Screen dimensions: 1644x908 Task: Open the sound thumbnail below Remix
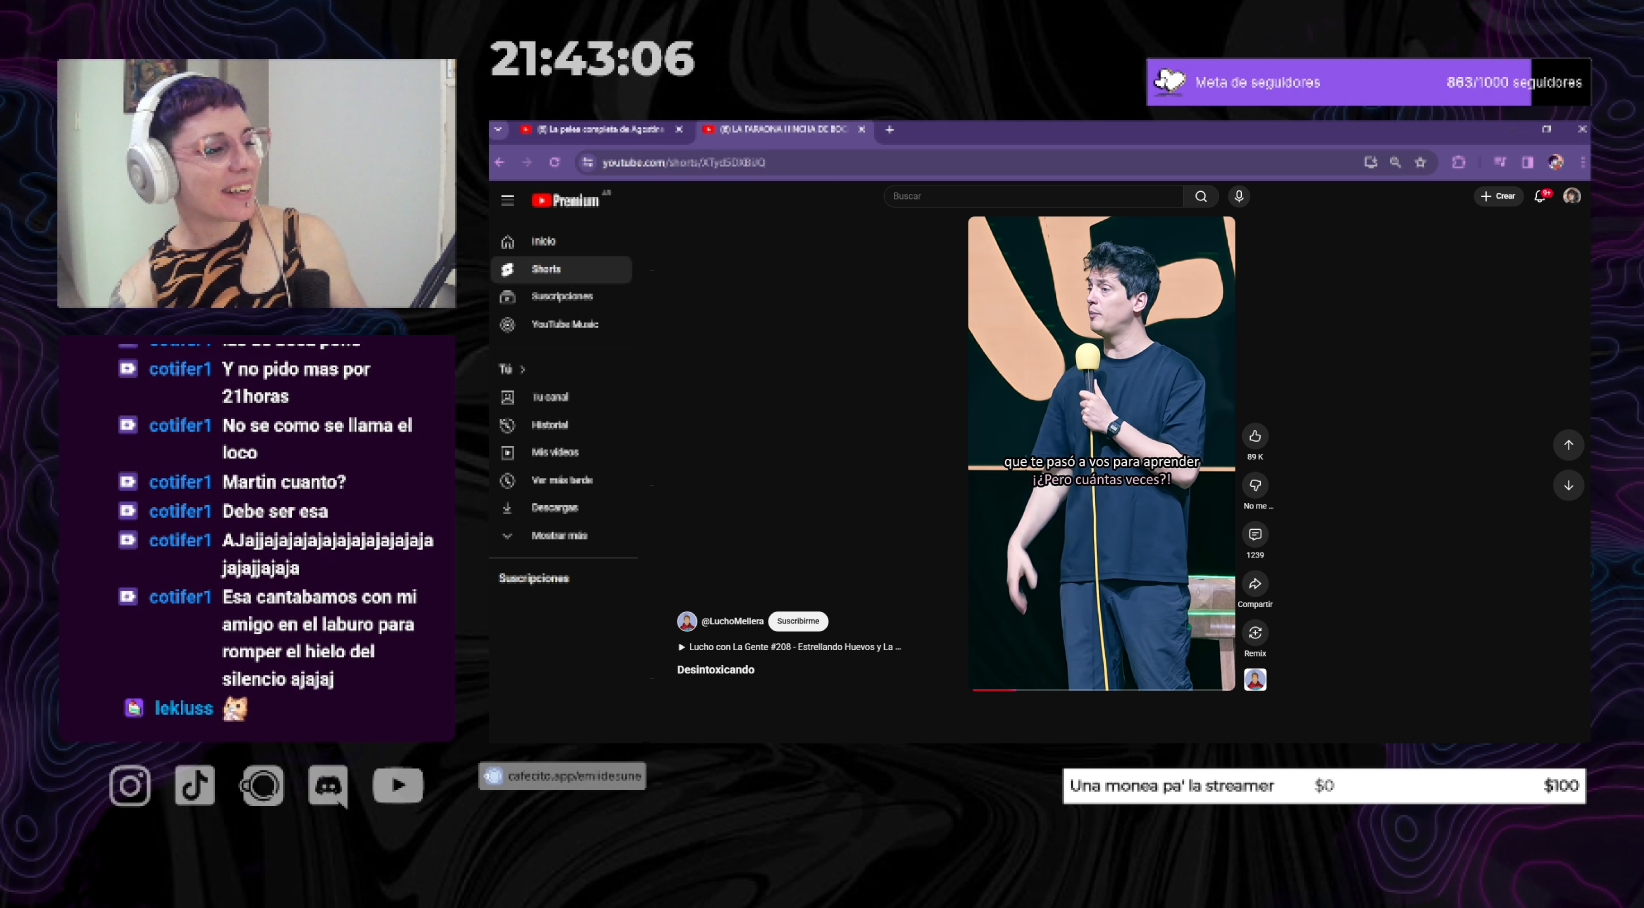click(1255, 680)
